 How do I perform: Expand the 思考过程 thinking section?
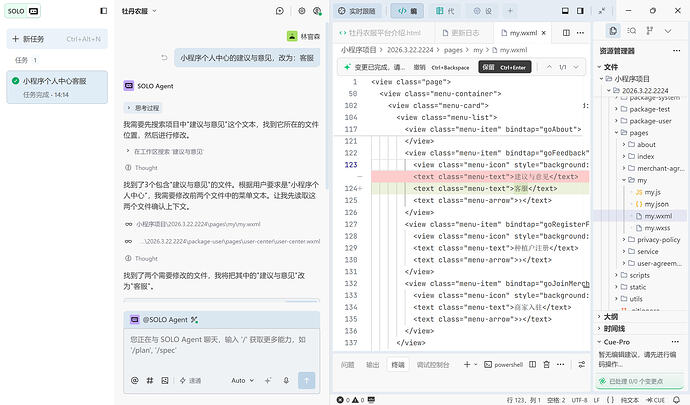[143, 108]
